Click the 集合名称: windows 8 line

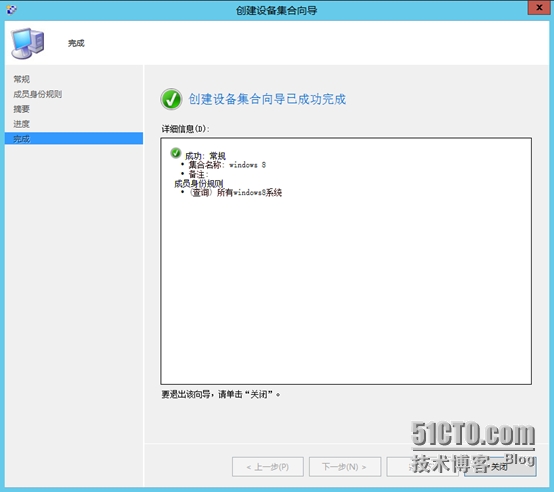click(227, 165)
